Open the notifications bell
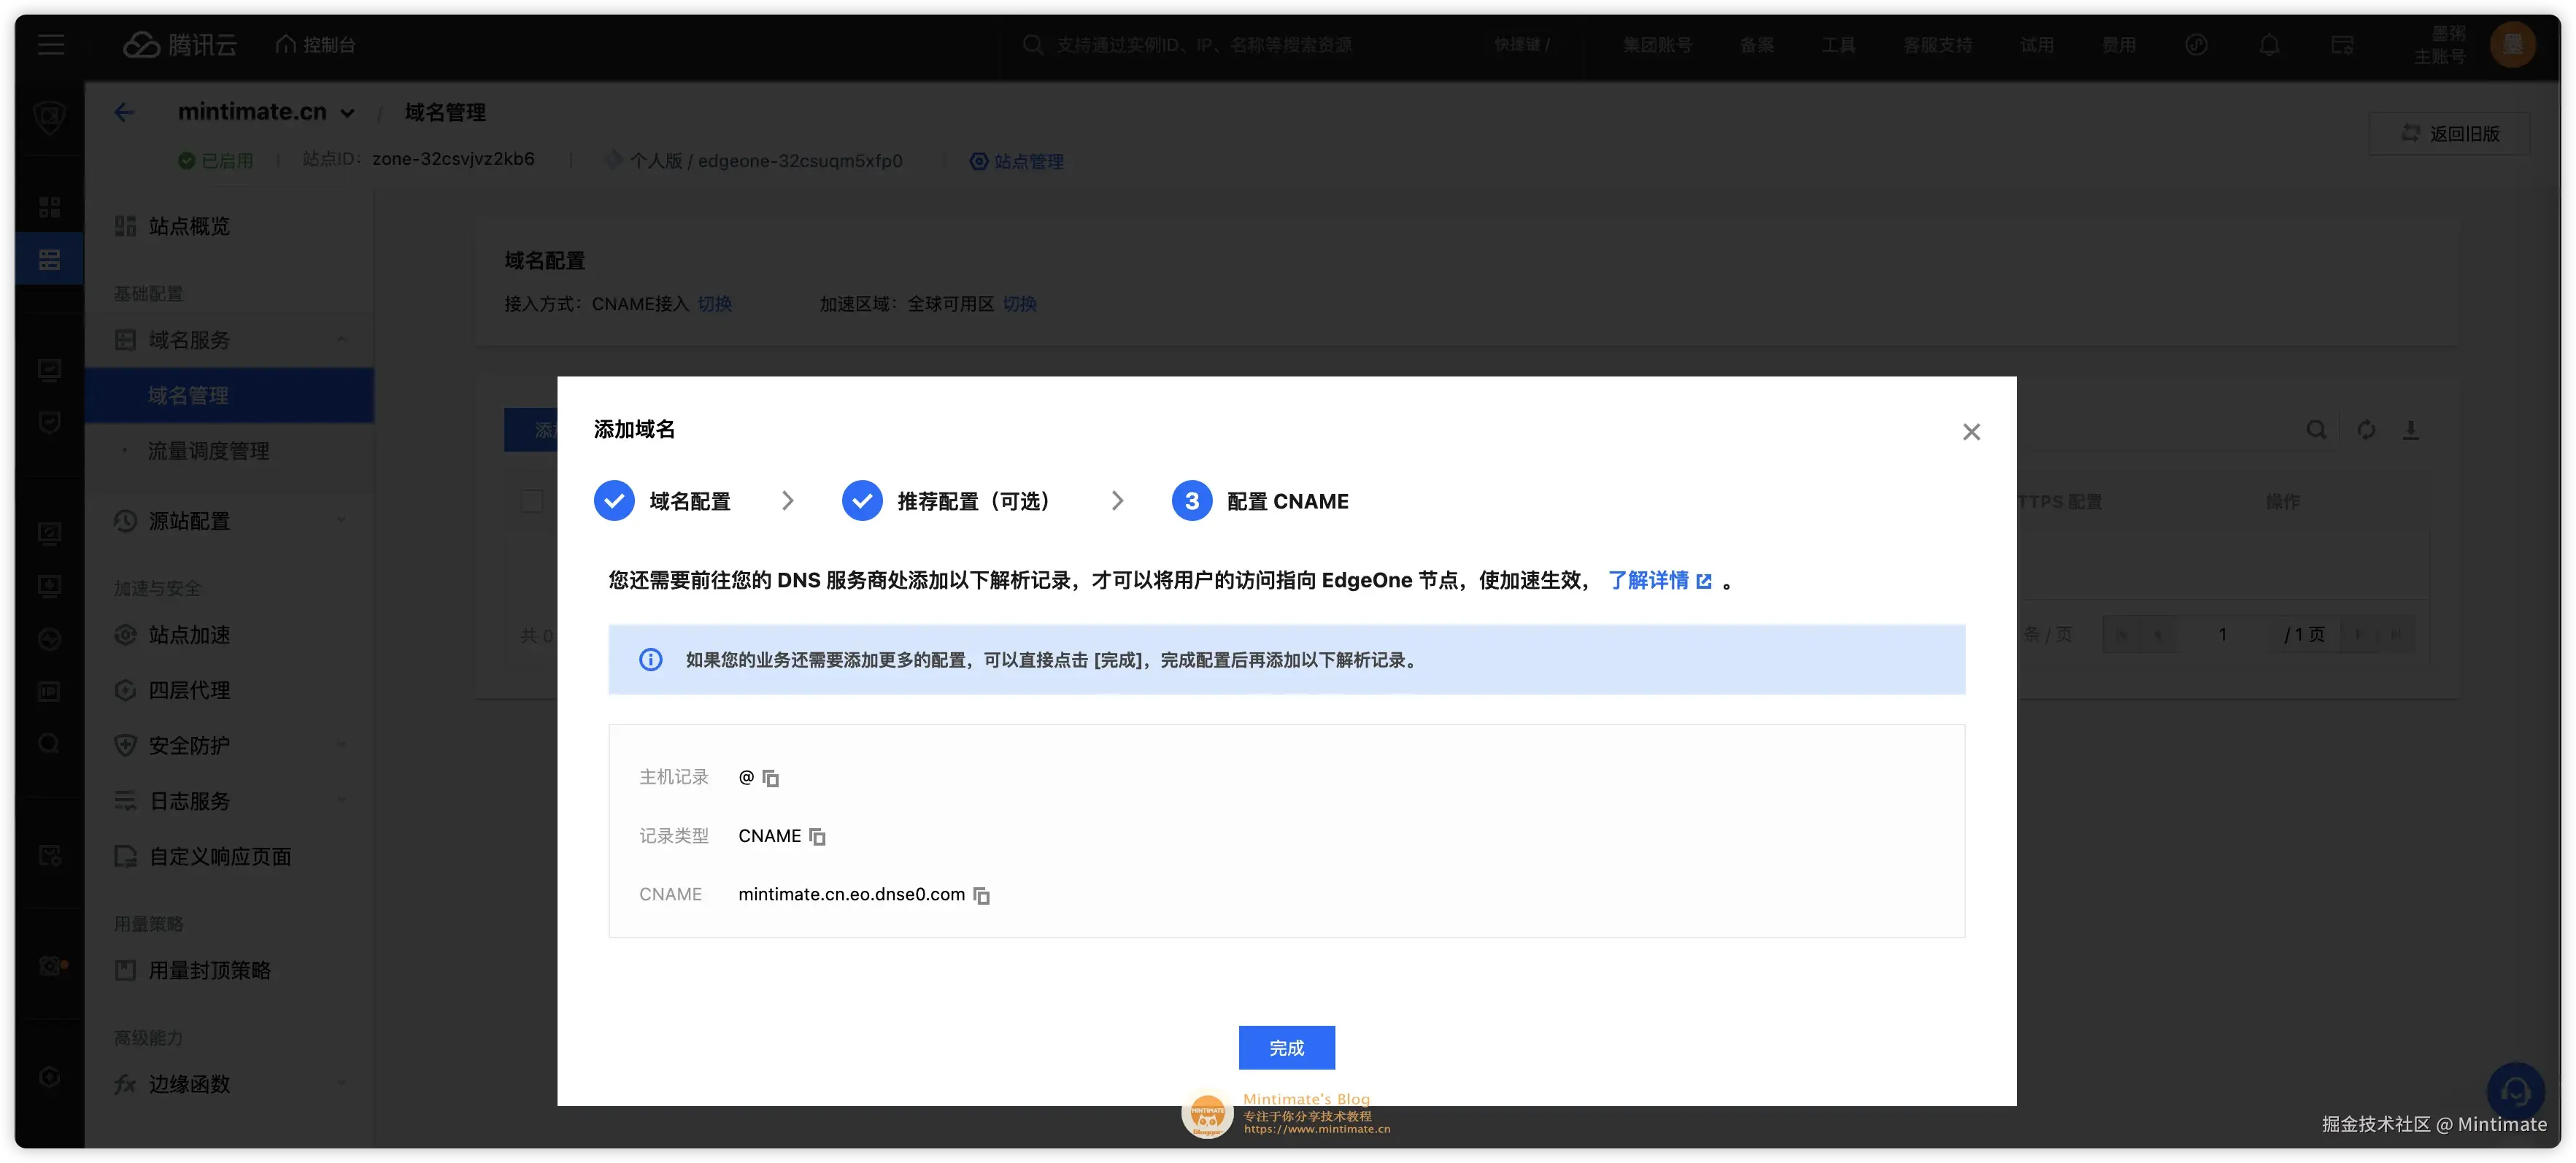Viewport: 2576px width, 1163px height. 2269,44
